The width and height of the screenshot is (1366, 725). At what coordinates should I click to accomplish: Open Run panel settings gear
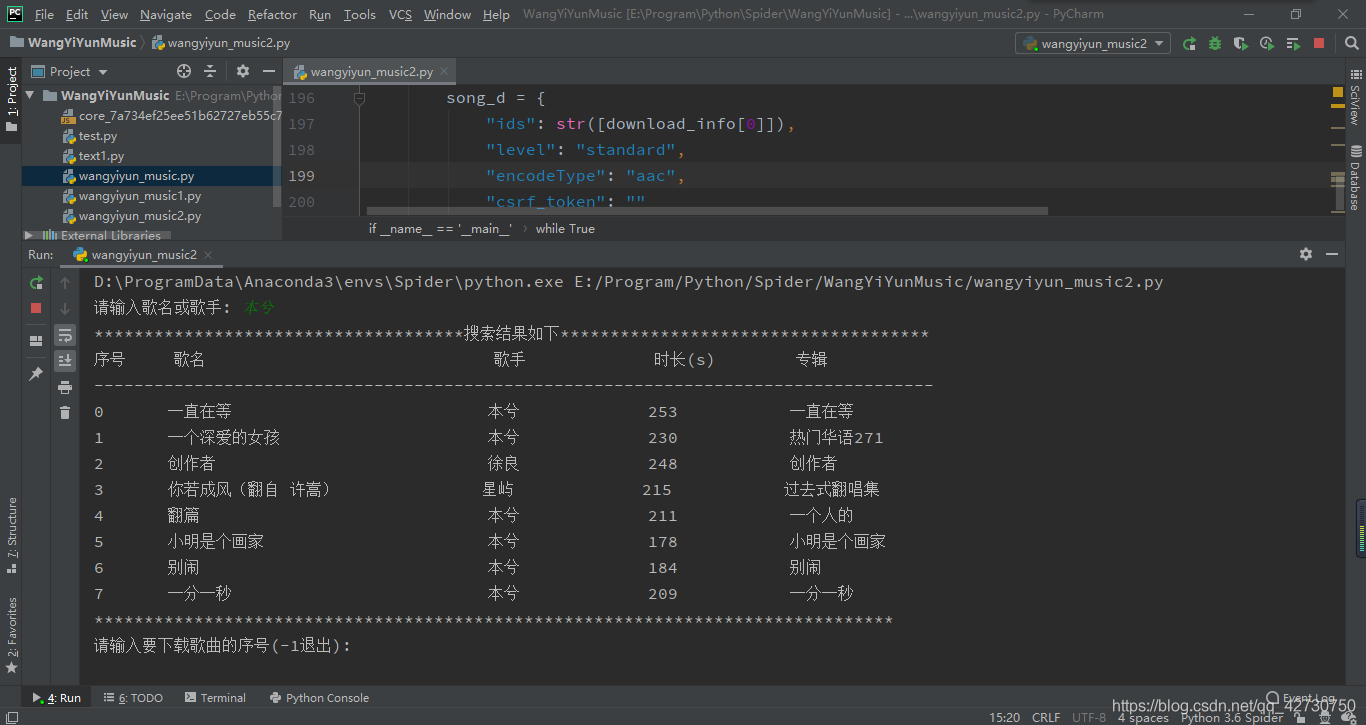pyautogui.click(x=1306, y=254)
